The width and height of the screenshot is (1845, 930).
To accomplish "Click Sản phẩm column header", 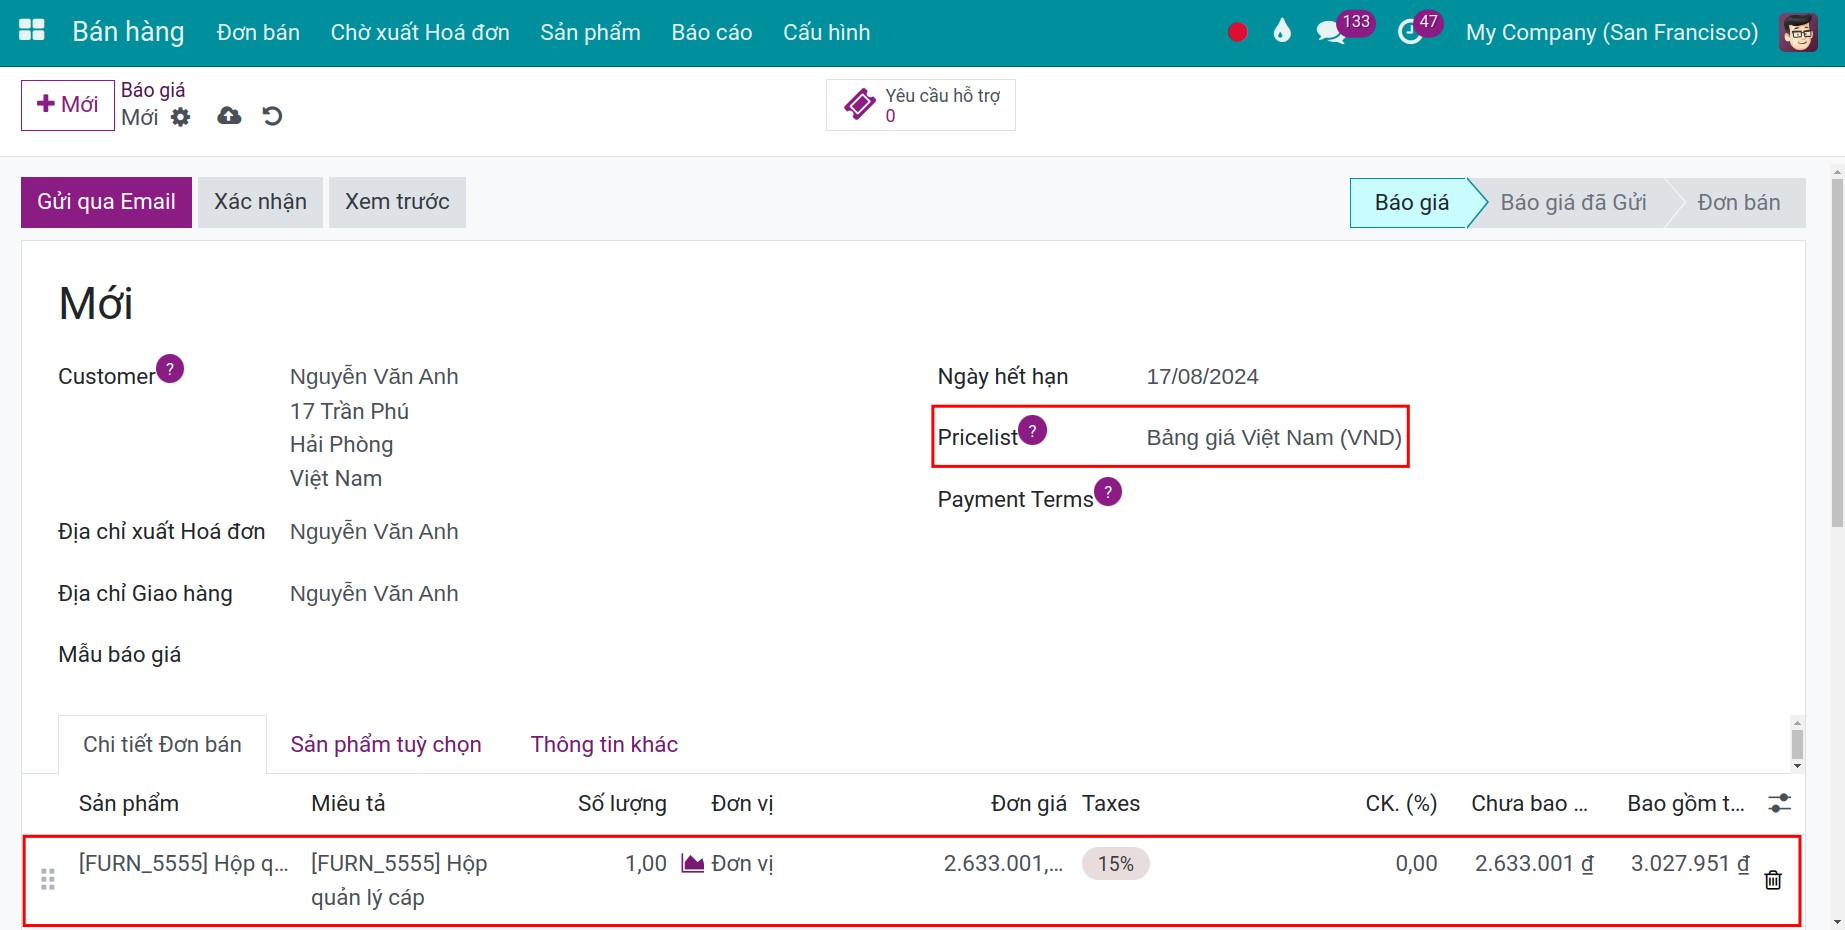I will (129, 803).
